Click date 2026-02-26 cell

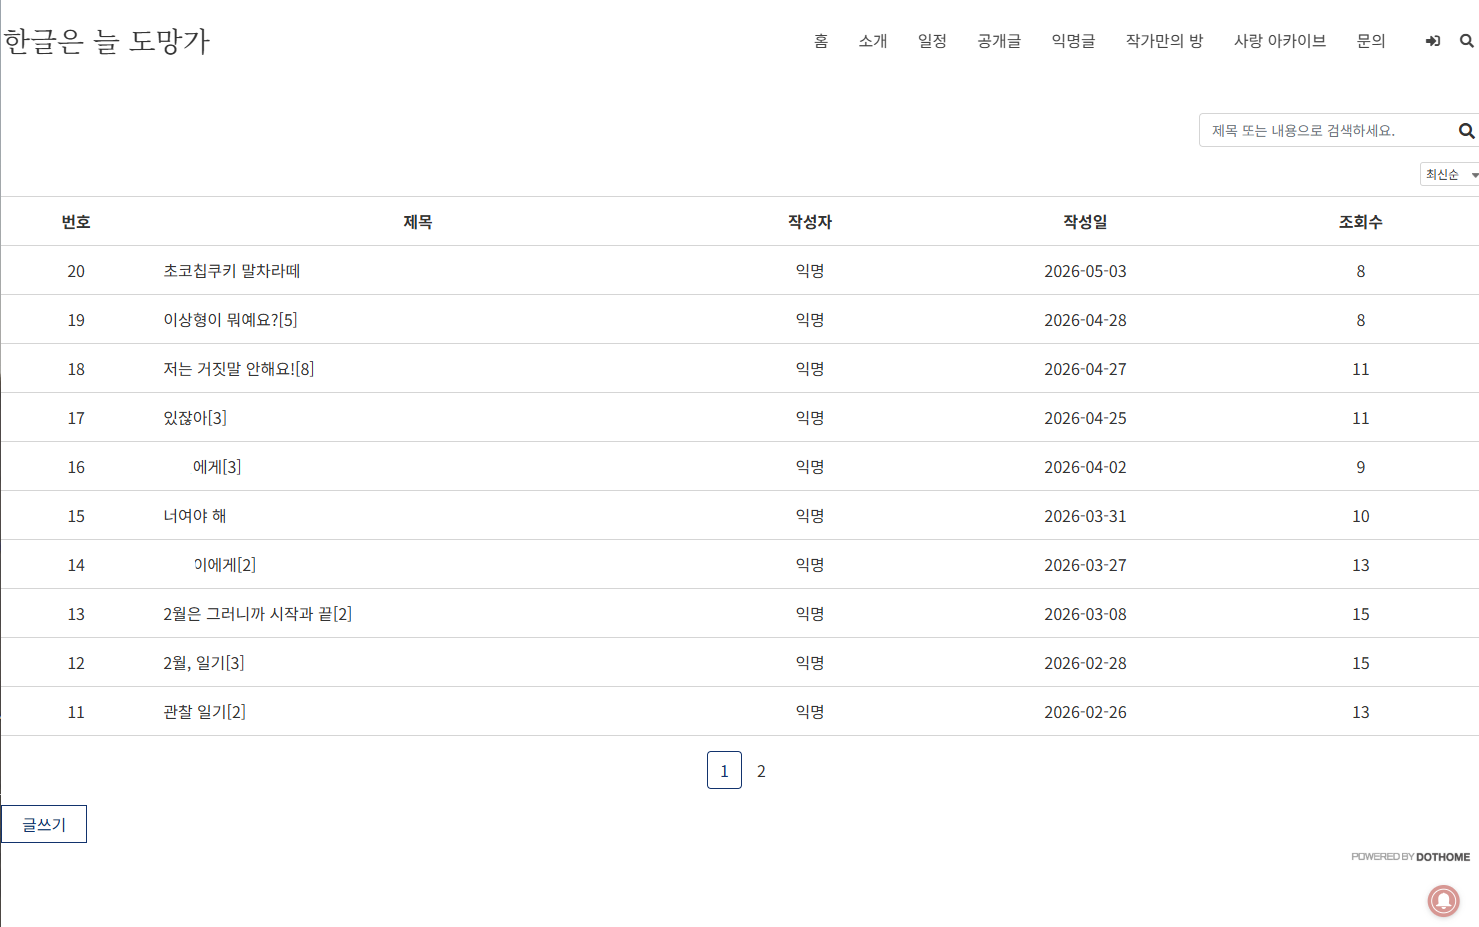pos(1085,712)
